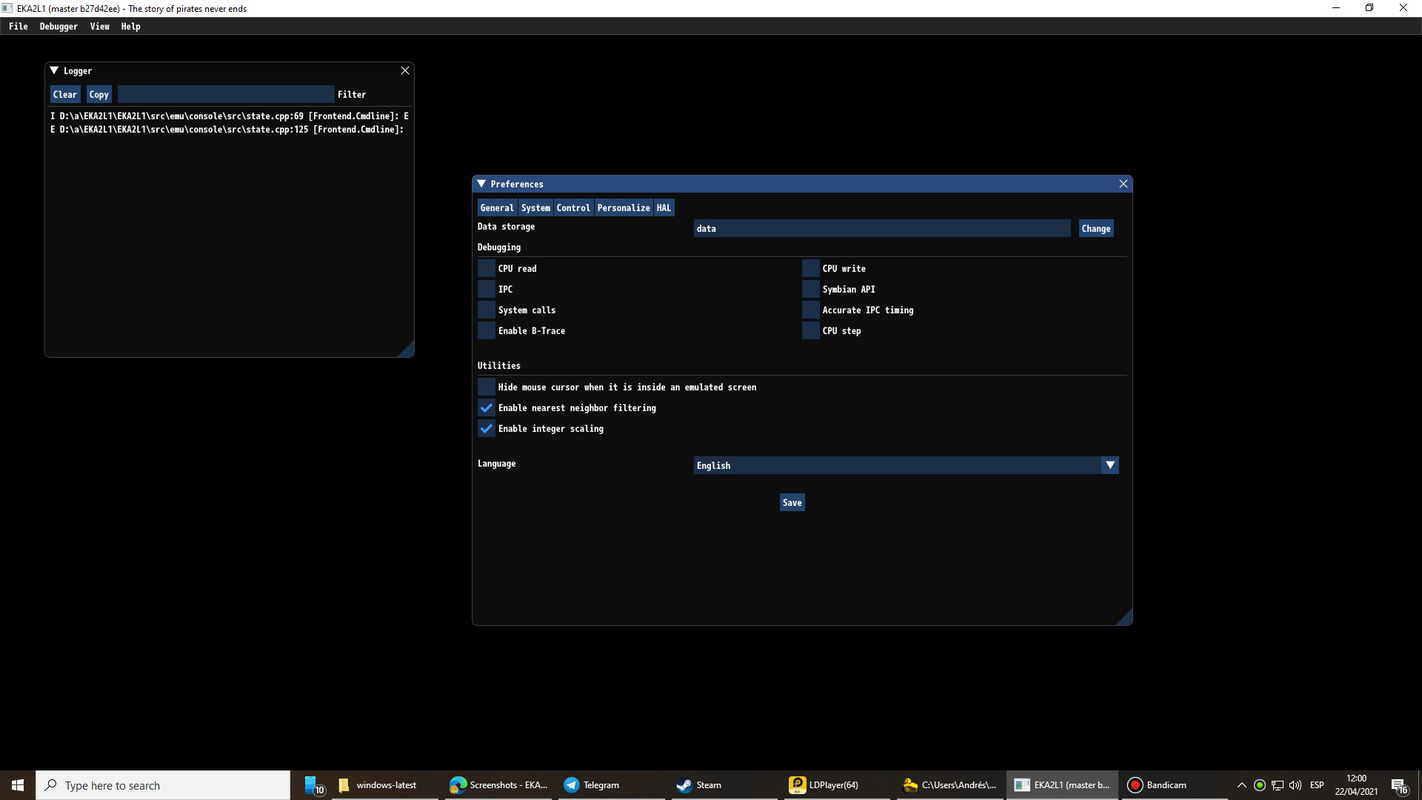Switch to the System tab in Preferences

pos(536,208)
